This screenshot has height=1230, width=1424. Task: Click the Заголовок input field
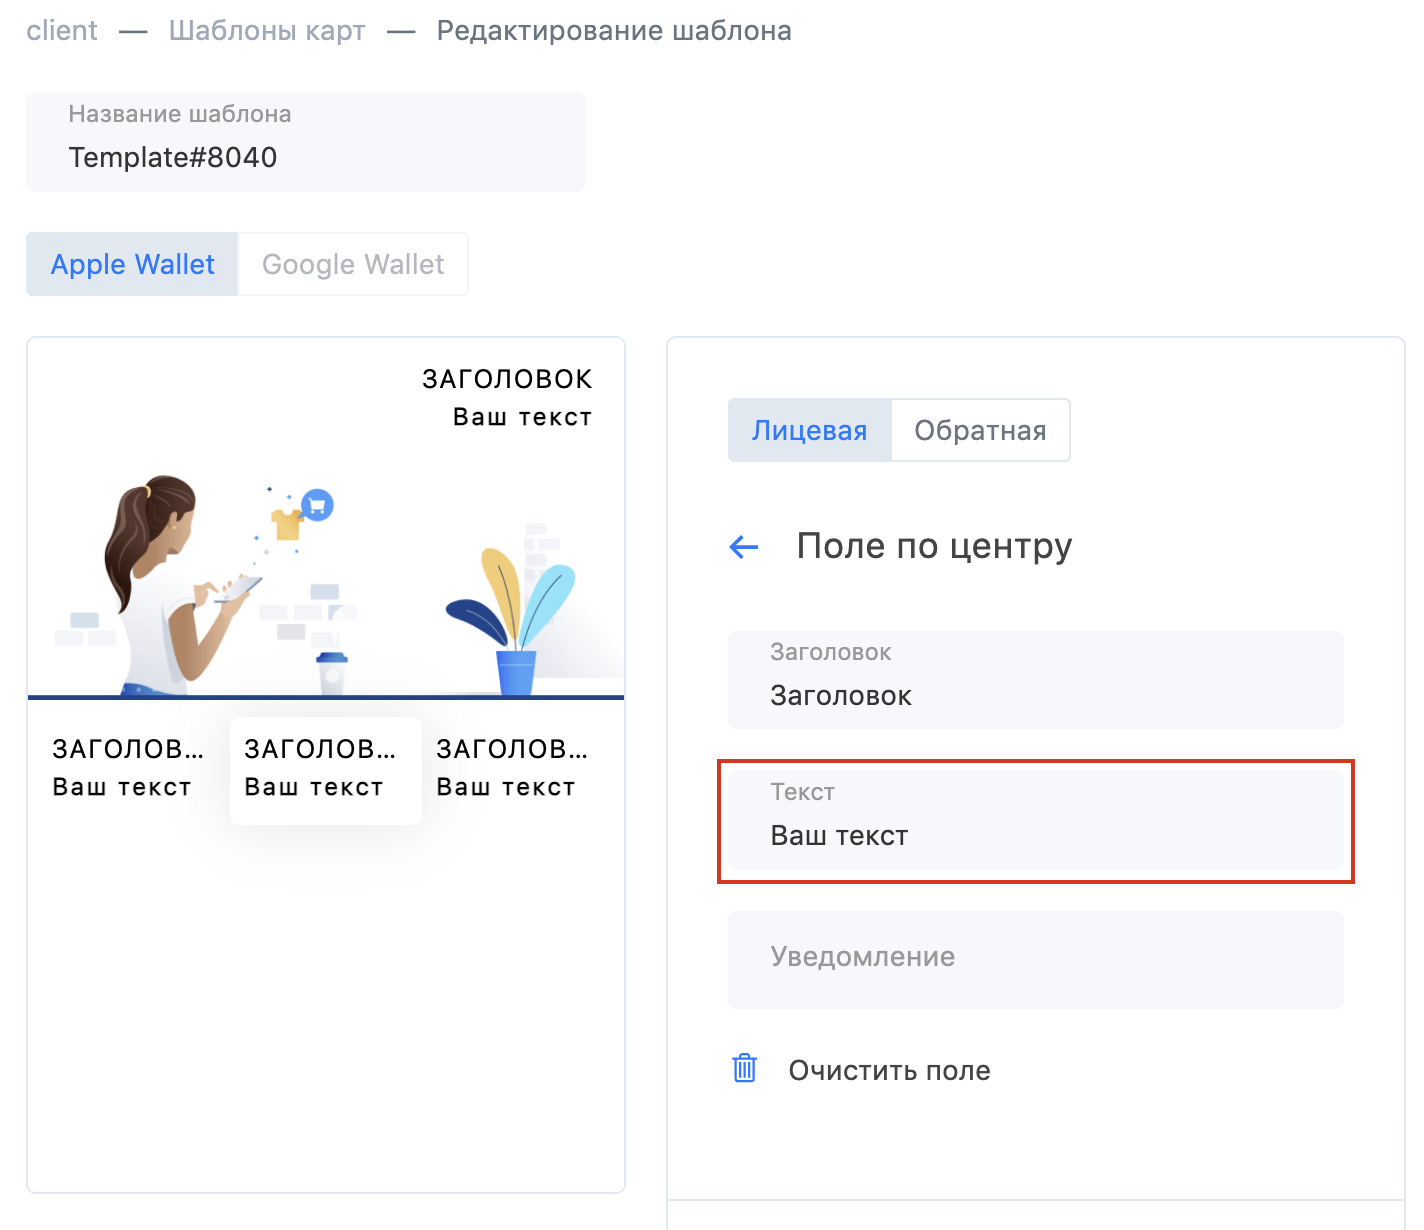pyautogui.click(x=1036, y=680)
